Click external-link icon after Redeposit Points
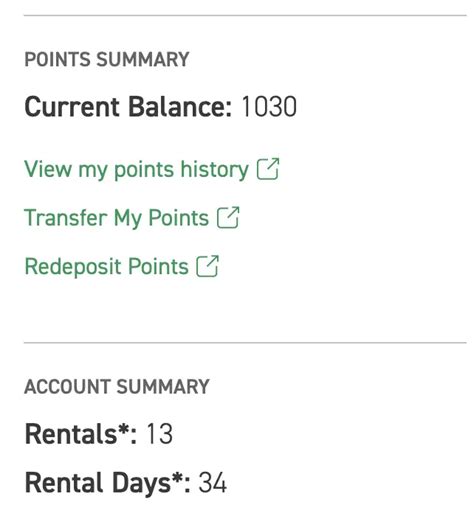 tap(208, 266)
